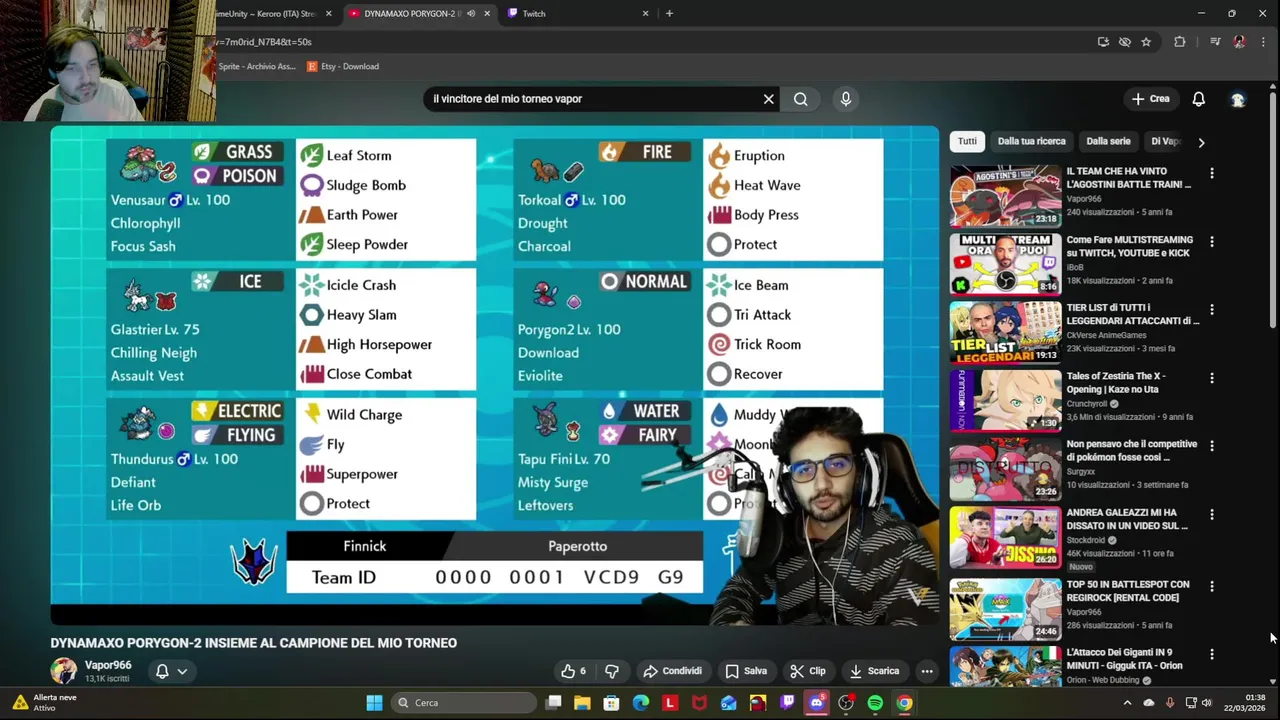This screenshot has width=1280, height=720.
Task: Toggle mute on the DYNAMAXO PORYGON-2 tab
Action: point(471,14)
